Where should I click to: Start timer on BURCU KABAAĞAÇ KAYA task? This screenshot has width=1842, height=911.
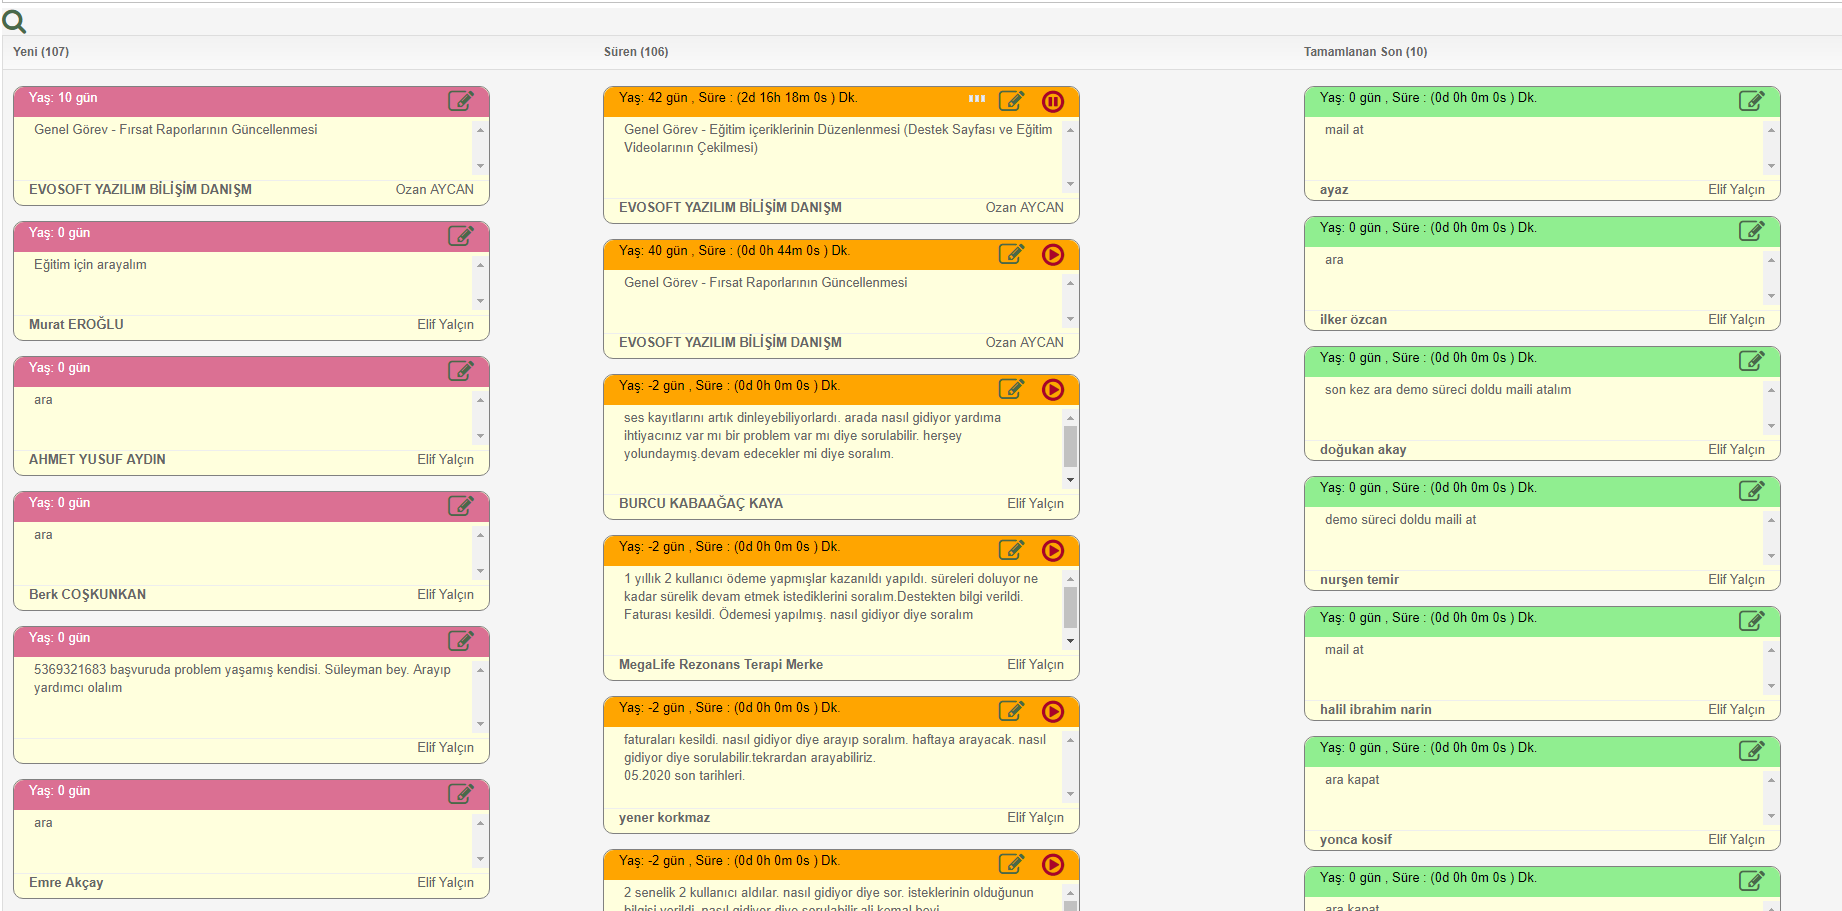(1053, 389)
